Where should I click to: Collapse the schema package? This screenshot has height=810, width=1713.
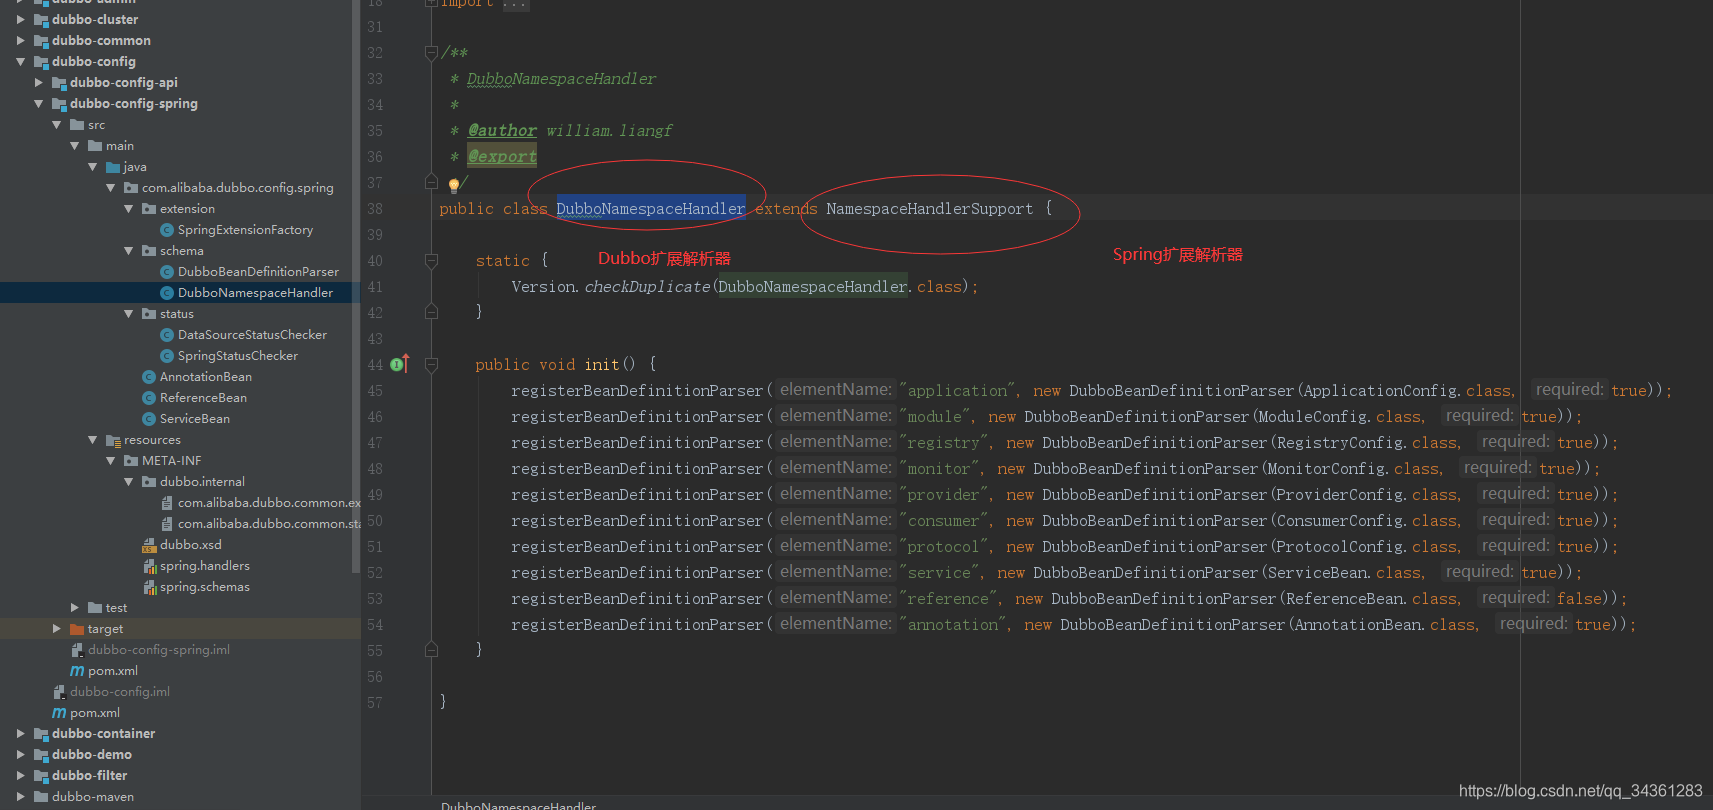pos(128,250)
